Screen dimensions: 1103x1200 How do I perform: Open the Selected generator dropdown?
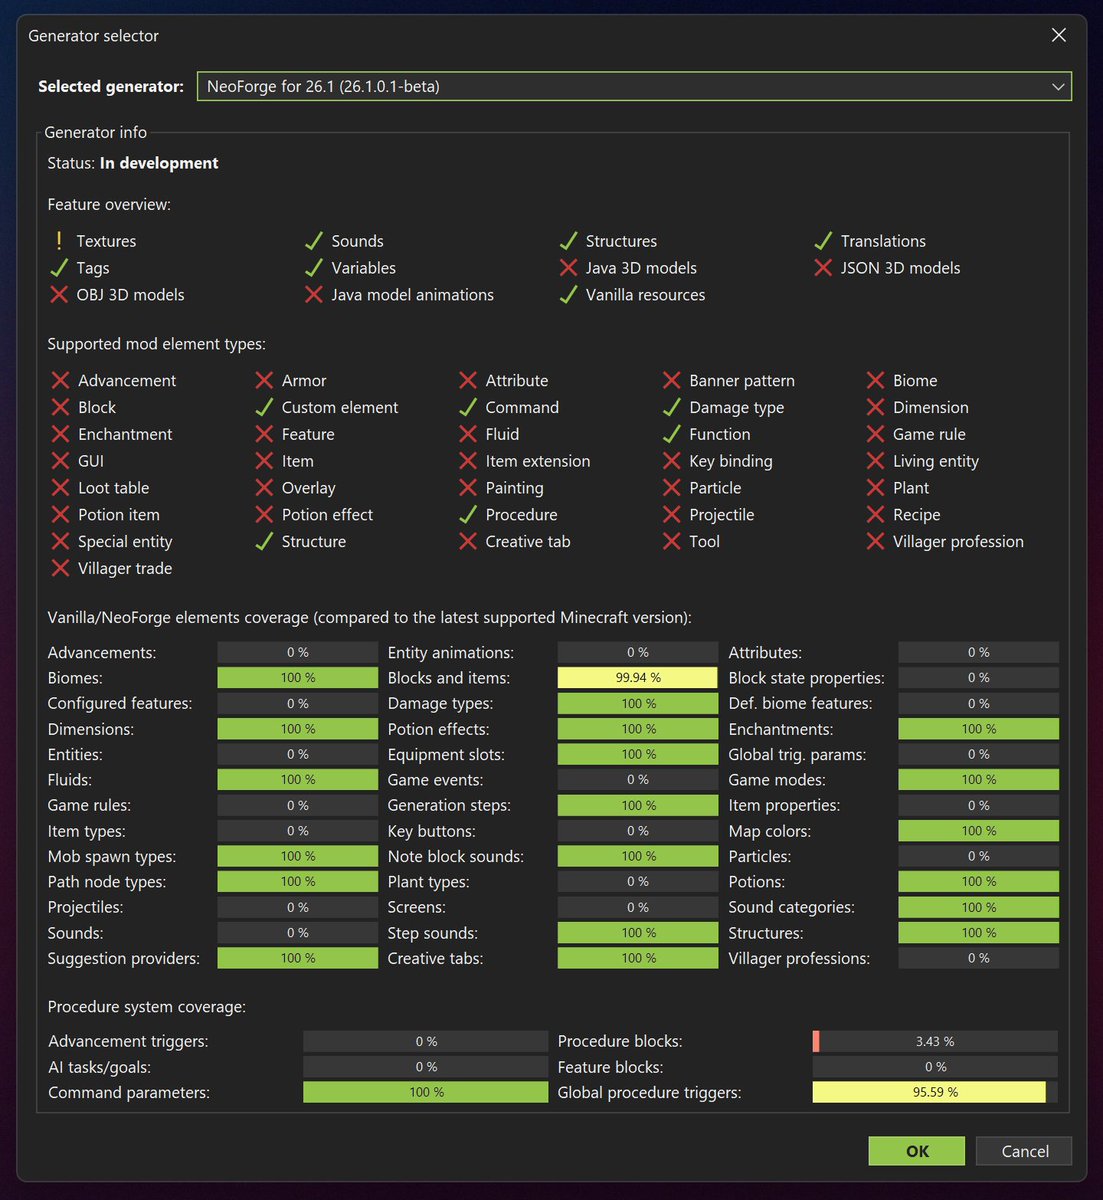point(634,86)
